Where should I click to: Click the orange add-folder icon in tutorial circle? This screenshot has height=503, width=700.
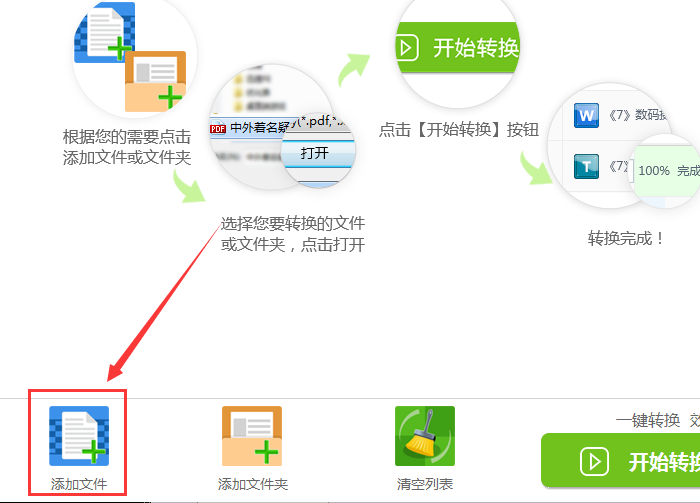click(x=155, y=81)
